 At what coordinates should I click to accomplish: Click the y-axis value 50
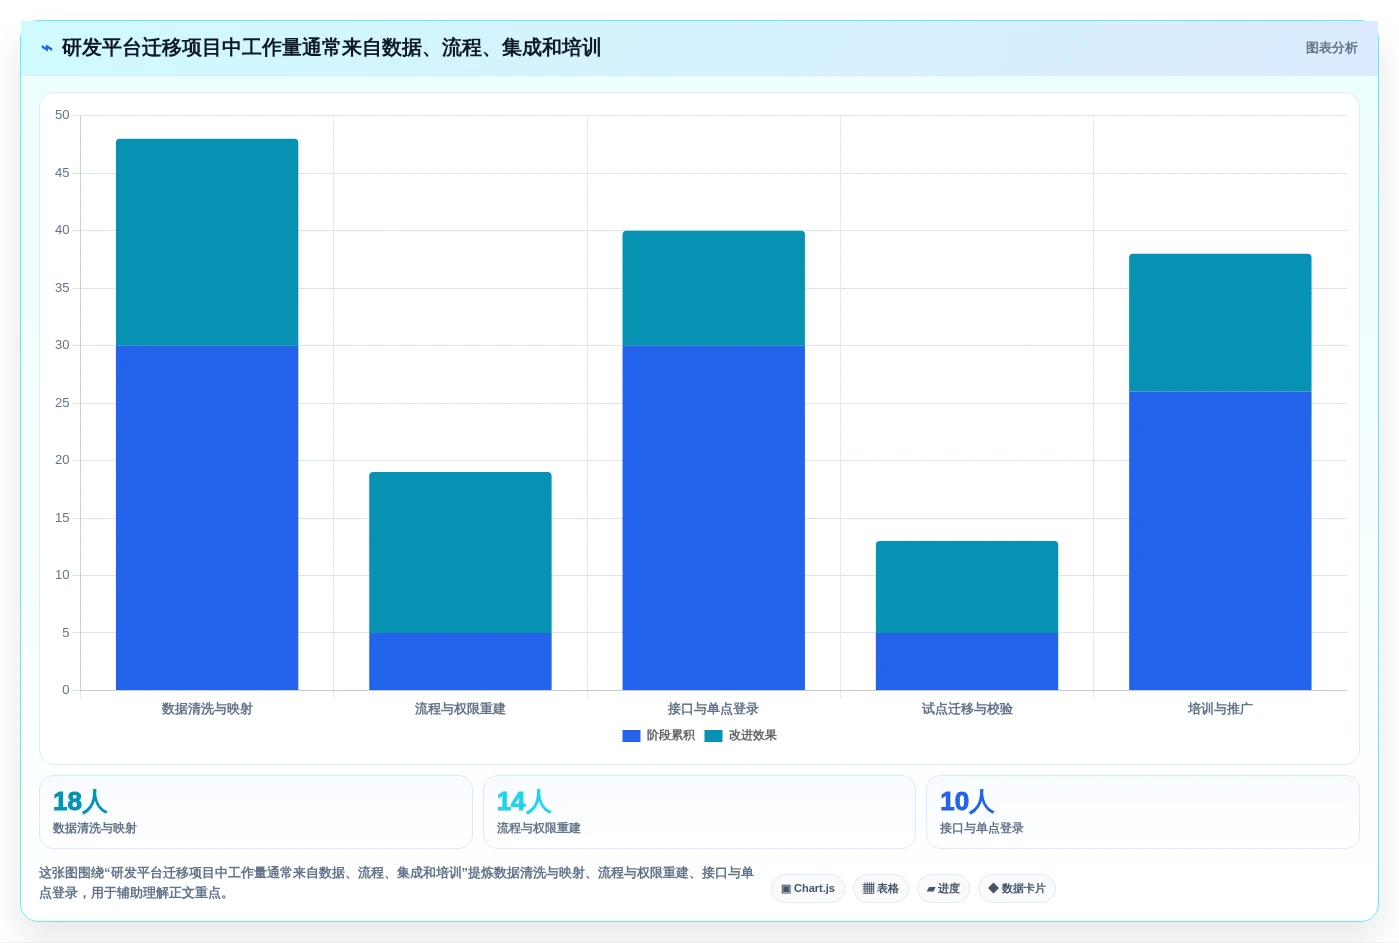pyautogui.click(x=62, y=115)
